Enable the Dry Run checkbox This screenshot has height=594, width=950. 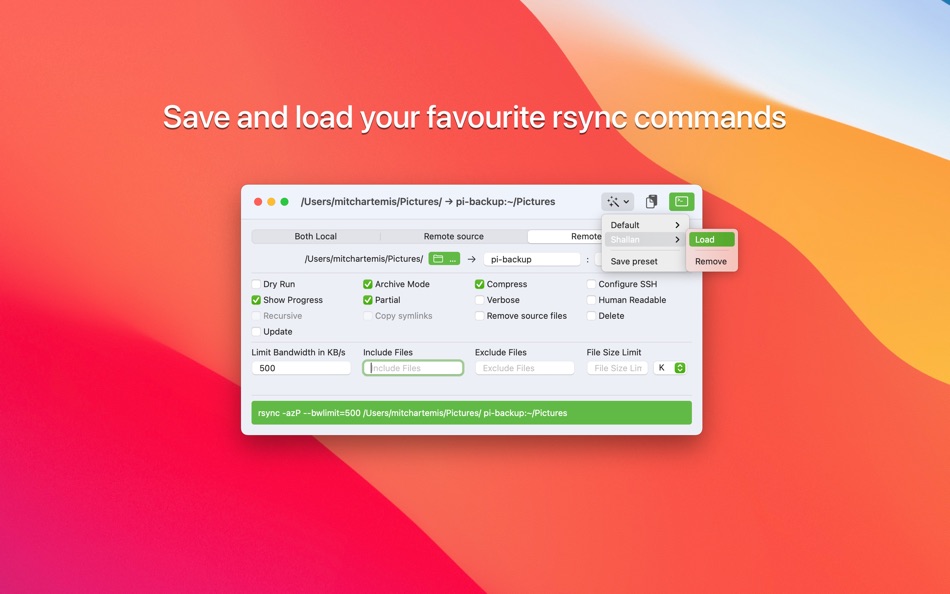pyautogui.click(x=256, y=284)
